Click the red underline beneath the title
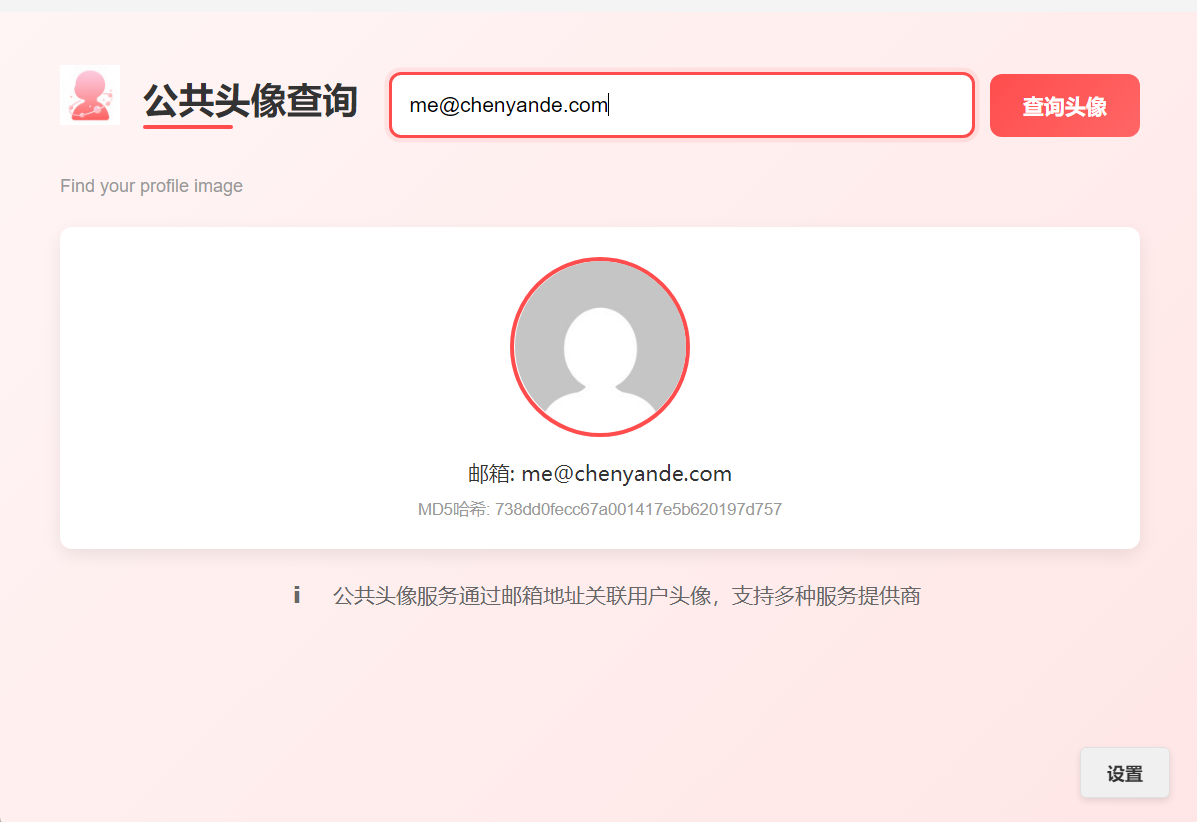The height and width of the screenshot is (822, 1197). click(x=188, y=126)
